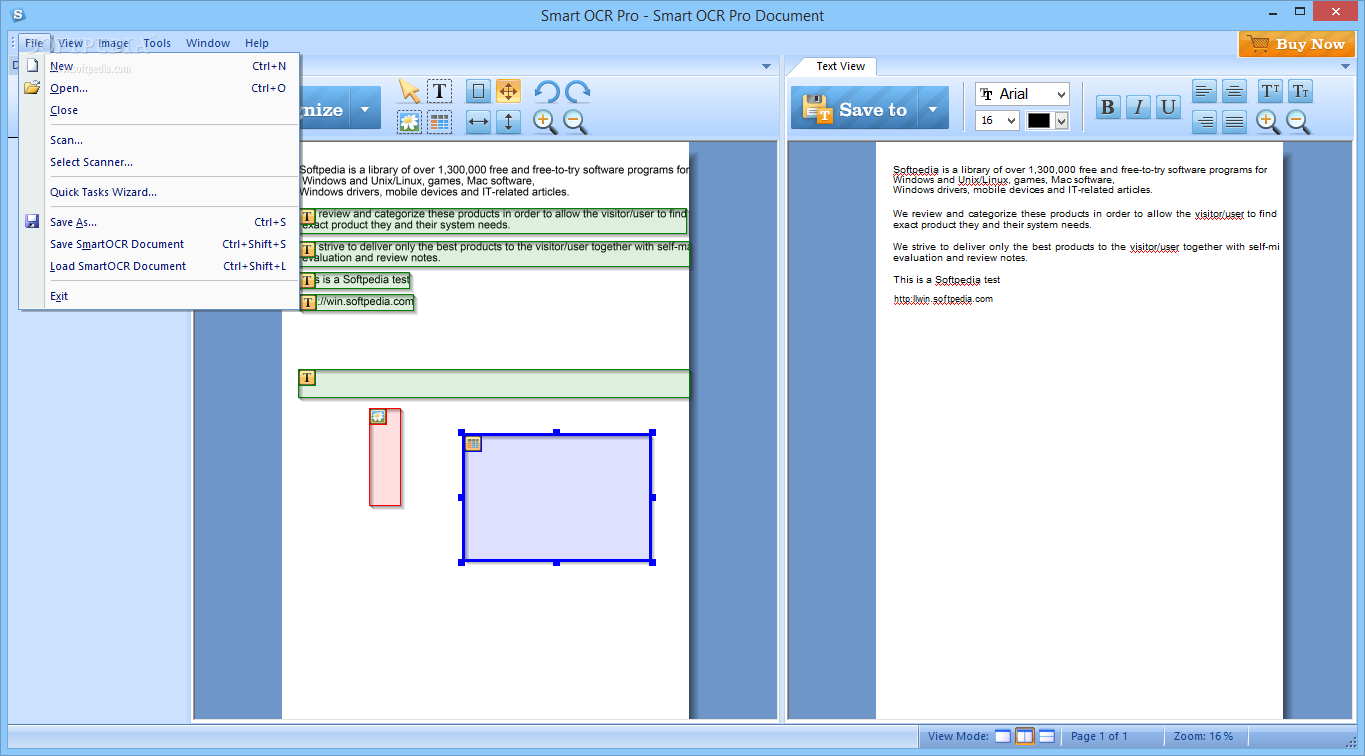This screenshot has width=1365, height=756.
Task: Select the text zone tool
Action: 439,91
